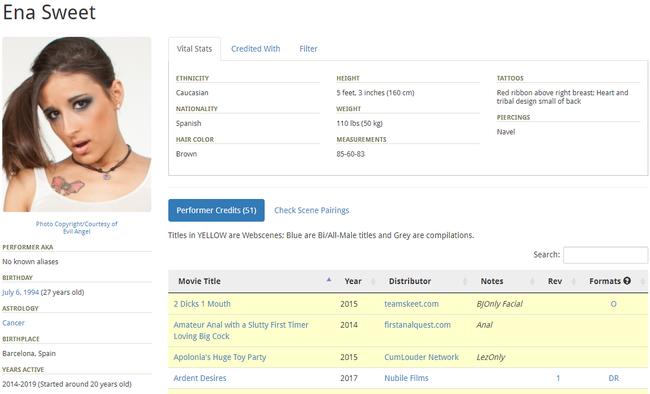Click the 2017 year cell for Nubile Films
This screenshot has width=650, height=394.
(349, 378)
